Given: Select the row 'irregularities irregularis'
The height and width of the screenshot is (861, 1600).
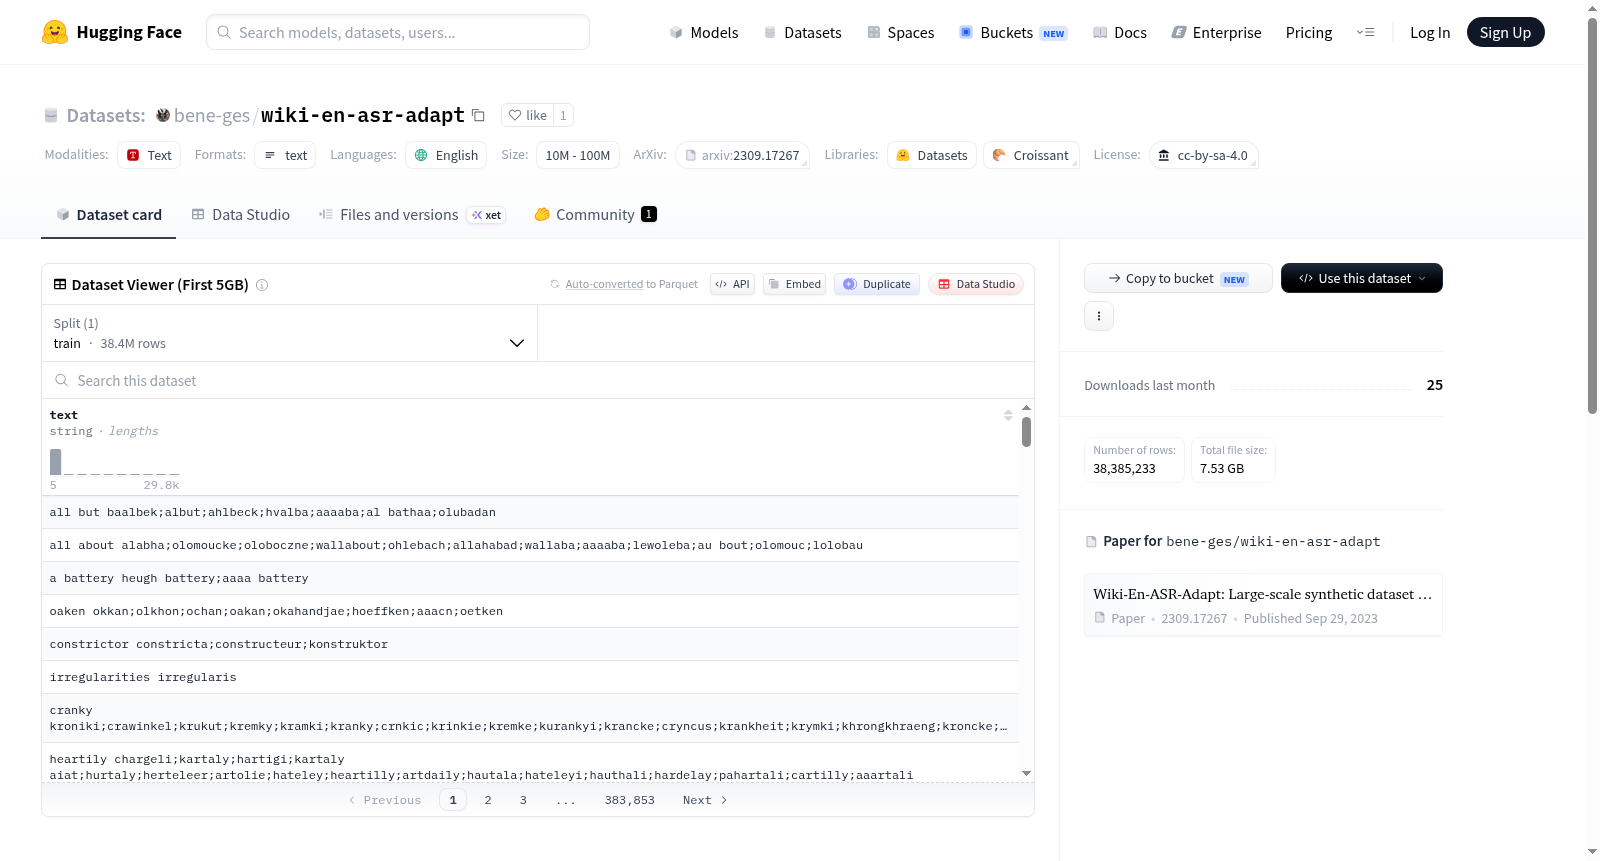Looking at the screenshot, I should (x=530, y=677).
